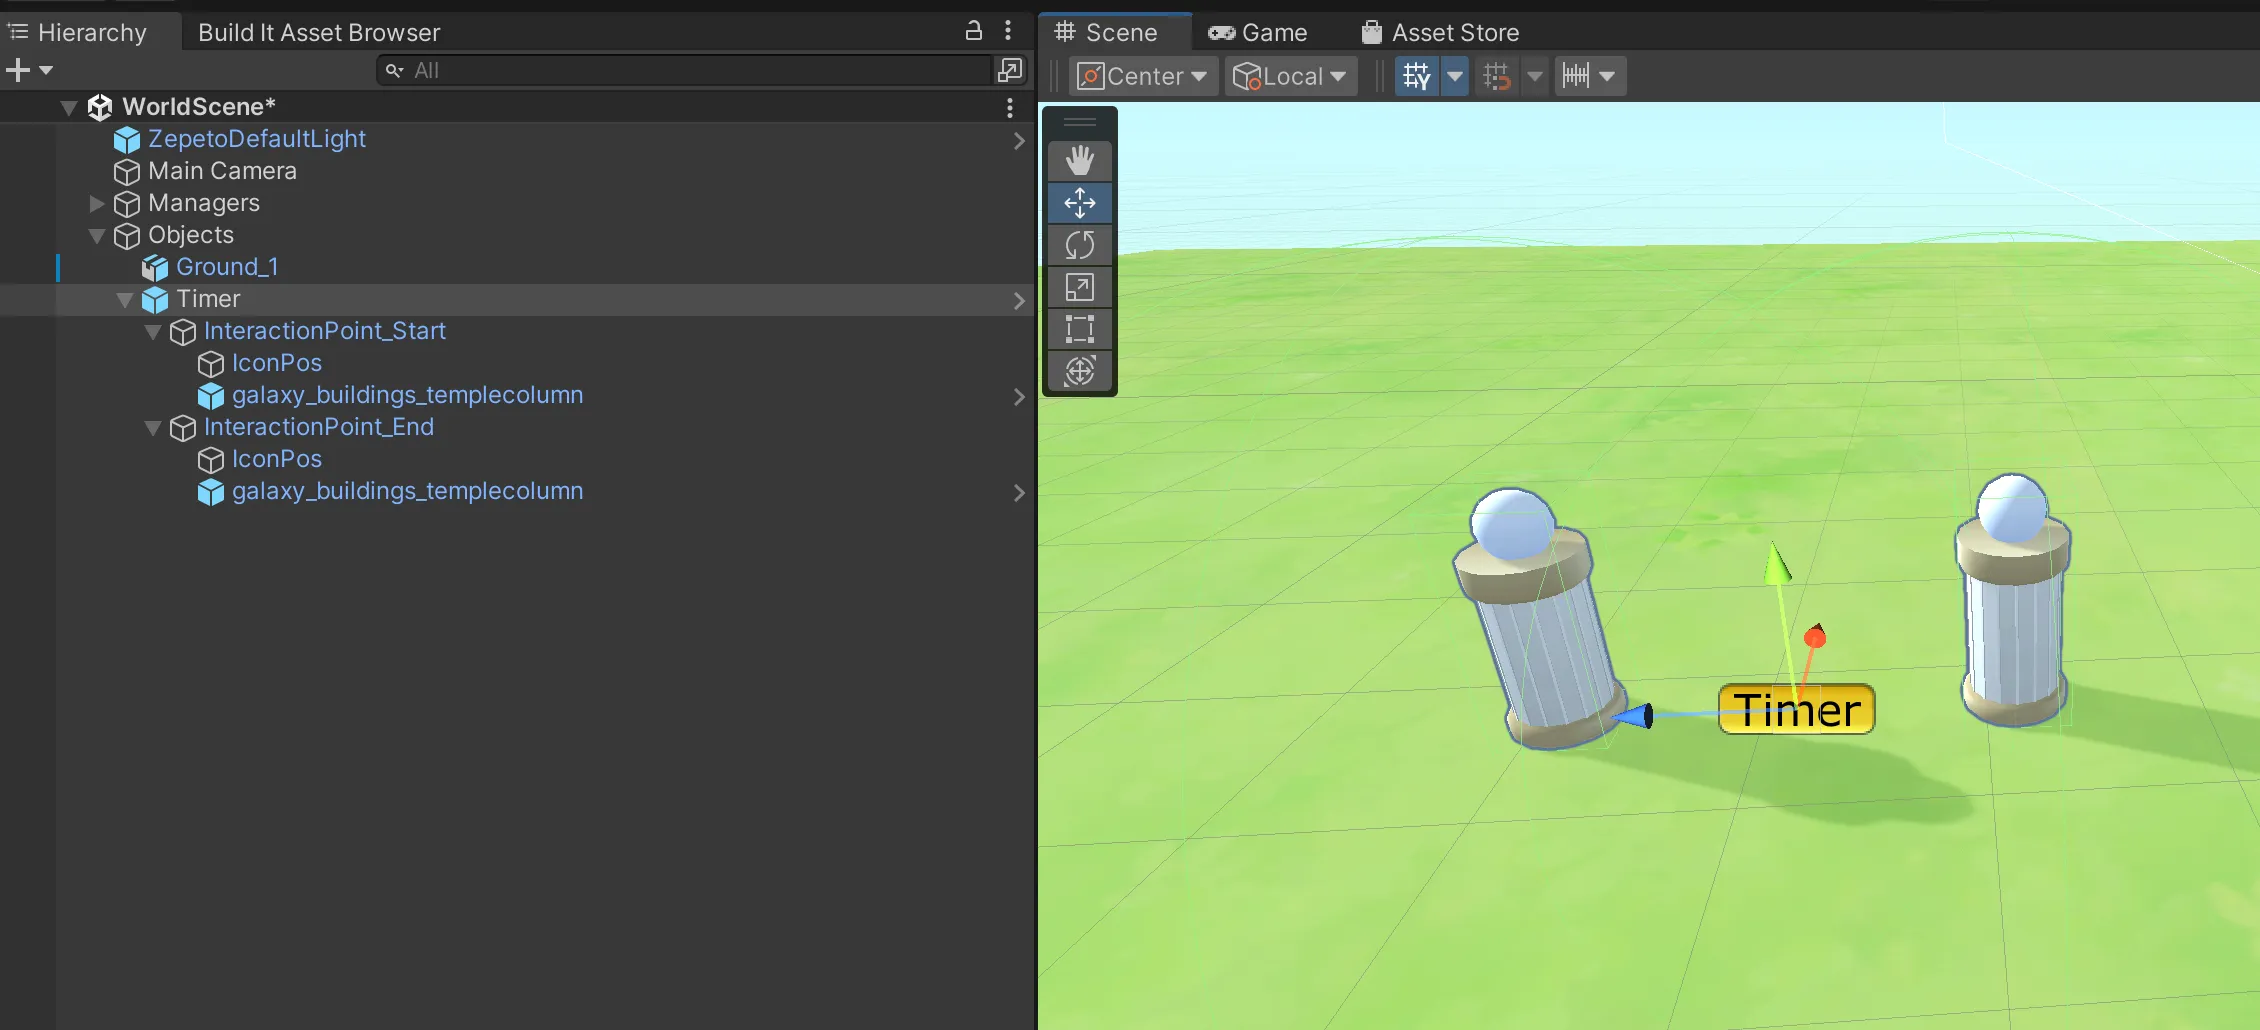Image resolution: width=2260 pixels, height=1030 pixels.
Task: Open WorldScene context menu dots
Action: [1010, 107]
